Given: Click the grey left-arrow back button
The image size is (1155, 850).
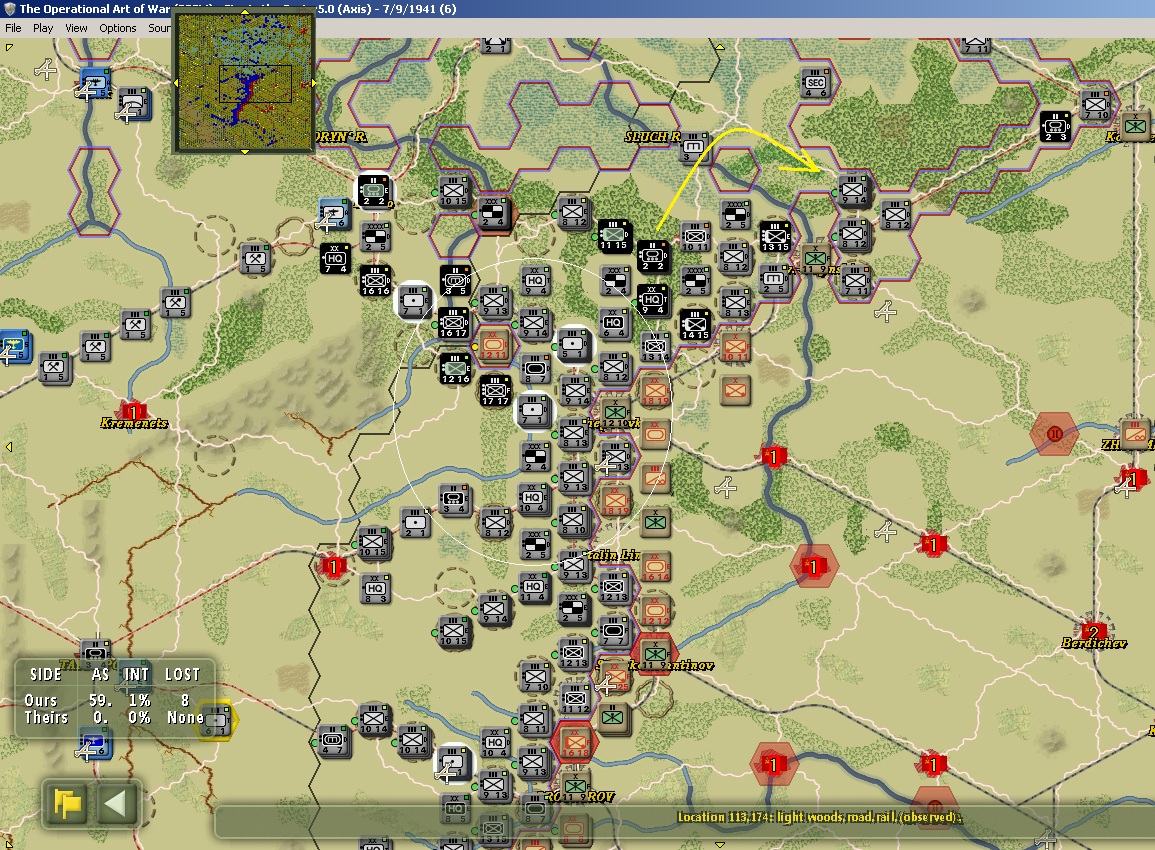Looking at the screenshot, I should point(116,803).
